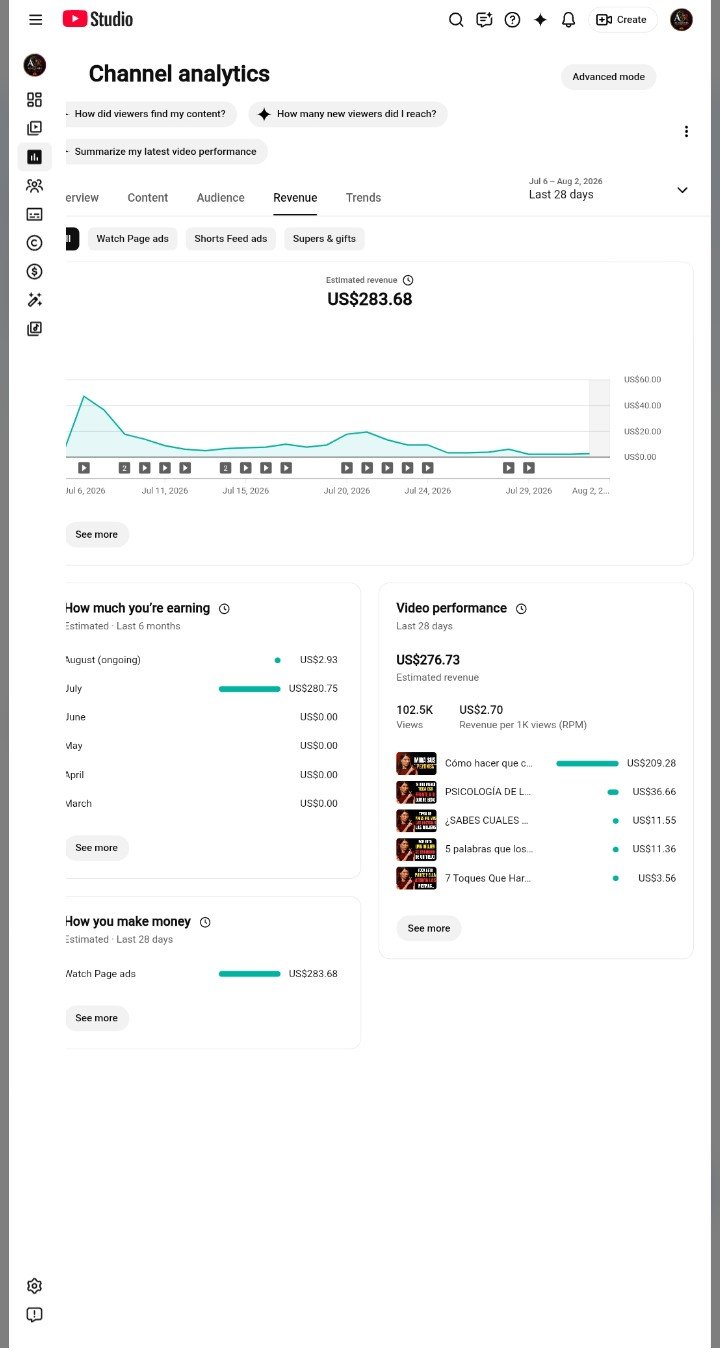Click the Advanced mode button
The image size is (720, 1354).
pos(608,77)
